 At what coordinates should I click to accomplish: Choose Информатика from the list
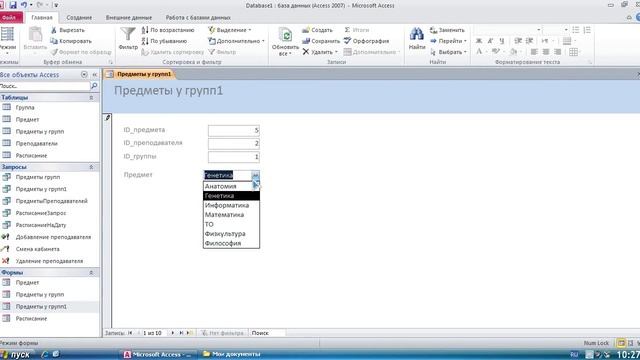[231, 205]
